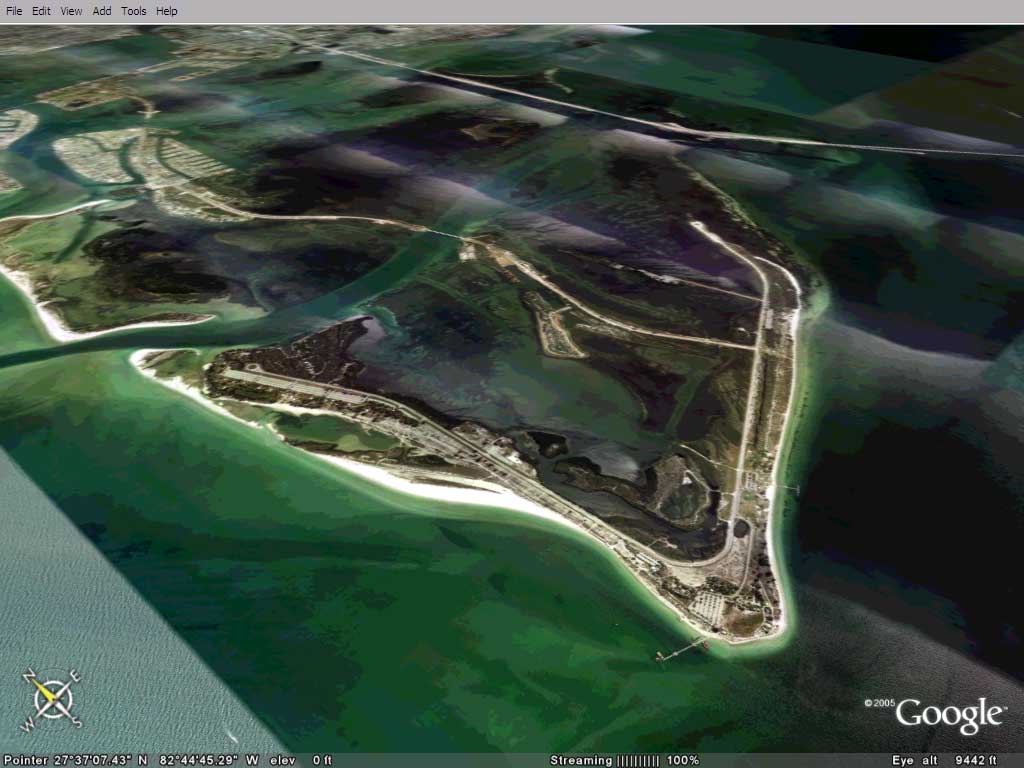Image resolution: width=1024 pixels, height=768 pixels.
Task: Expand the View menu
Action: (x=71, y=11)
